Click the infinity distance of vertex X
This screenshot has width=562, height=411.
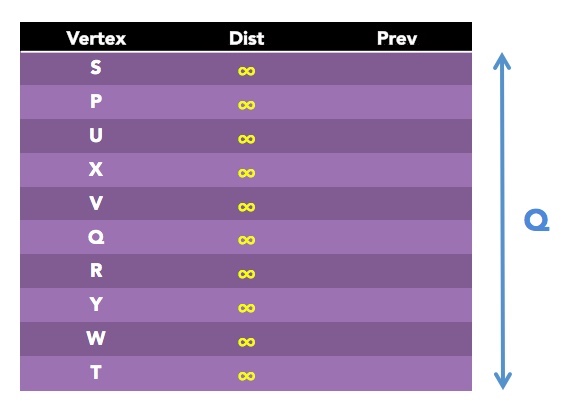[247, 173]
